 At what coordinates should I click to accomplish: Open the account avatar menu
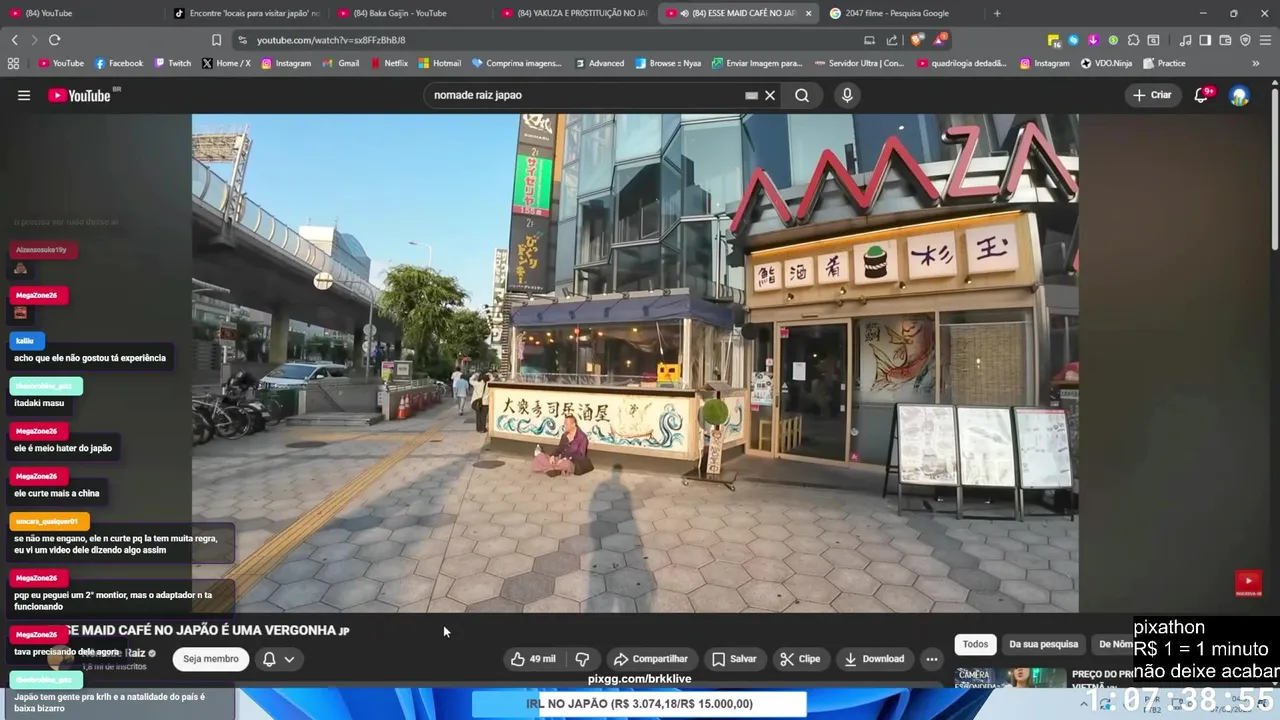pos(1240,95)
